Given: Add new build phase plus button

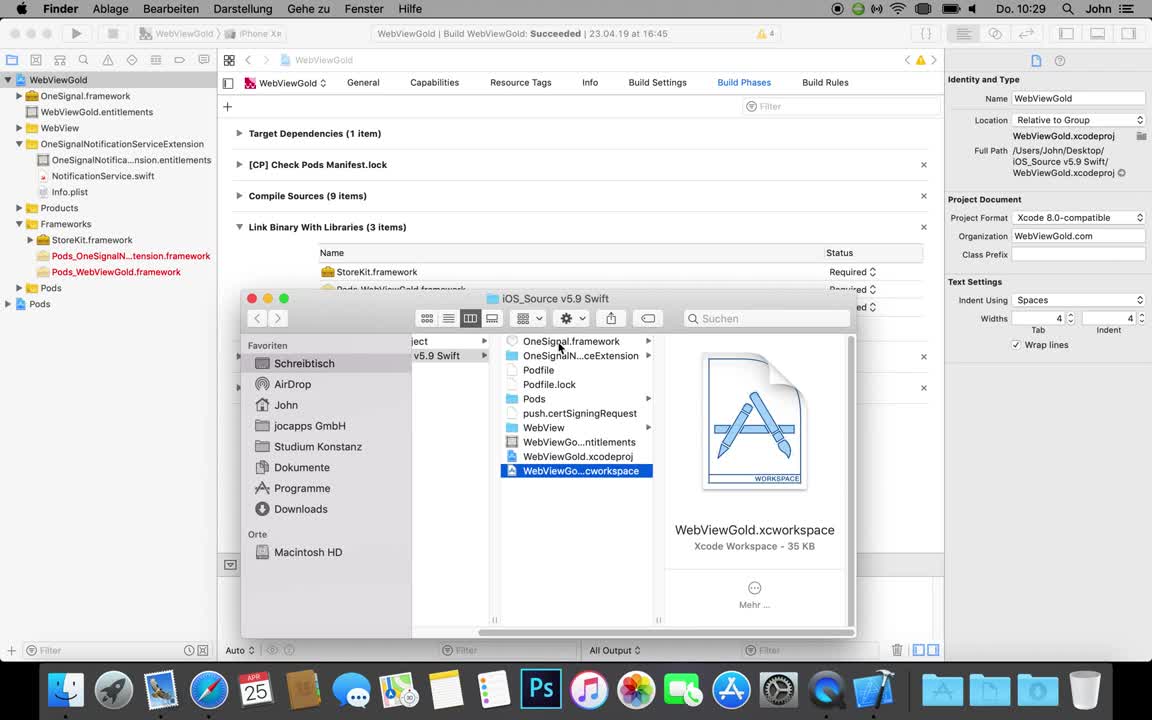Looking at the screenshot, I should [x=228, y=107].
